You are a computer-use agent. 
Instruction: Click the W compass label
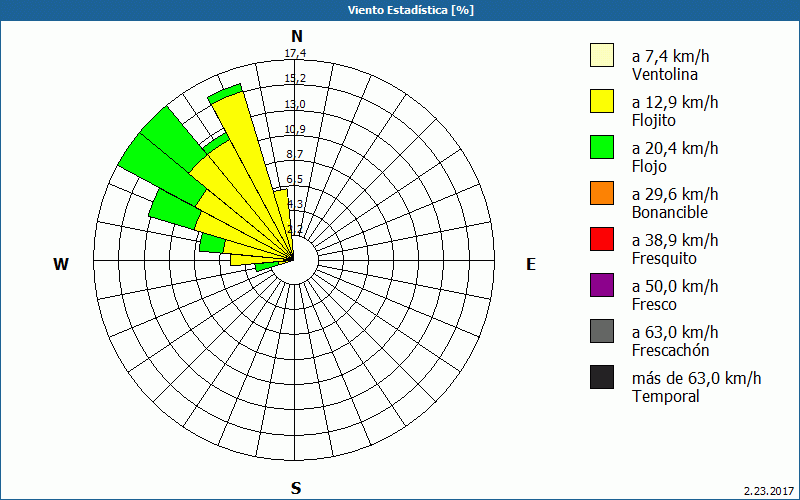click(61, 264)
